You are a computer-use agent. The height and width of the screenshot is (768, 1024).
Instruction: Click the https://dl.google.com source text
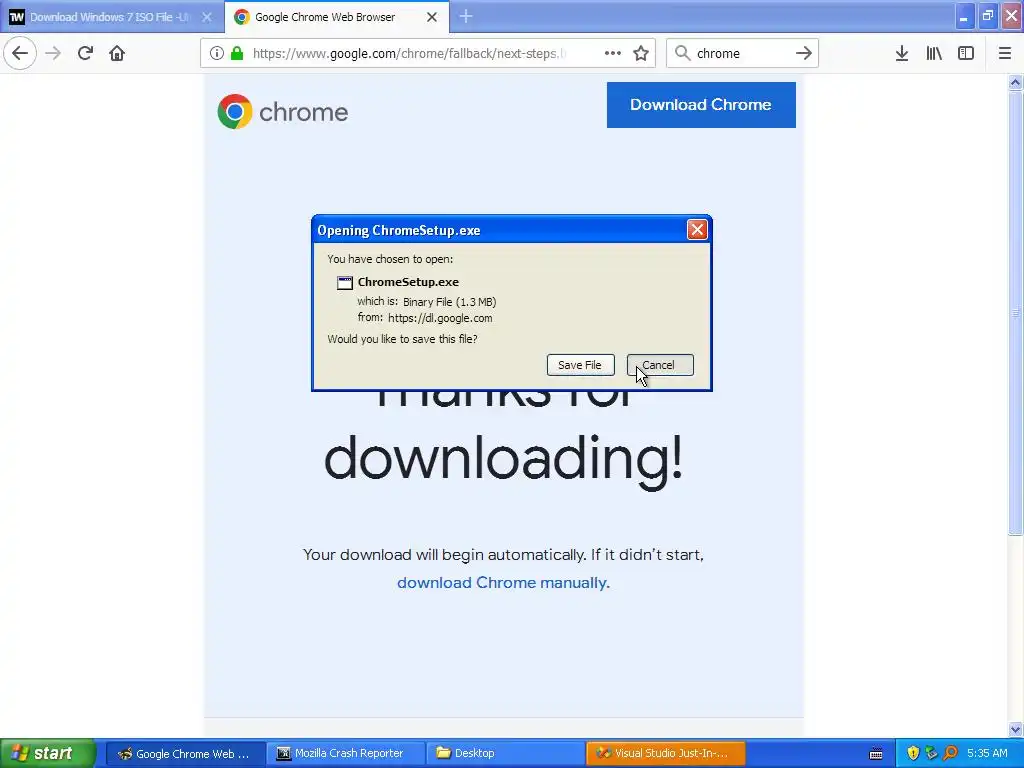pyautogui.click(x=440, y=318)
